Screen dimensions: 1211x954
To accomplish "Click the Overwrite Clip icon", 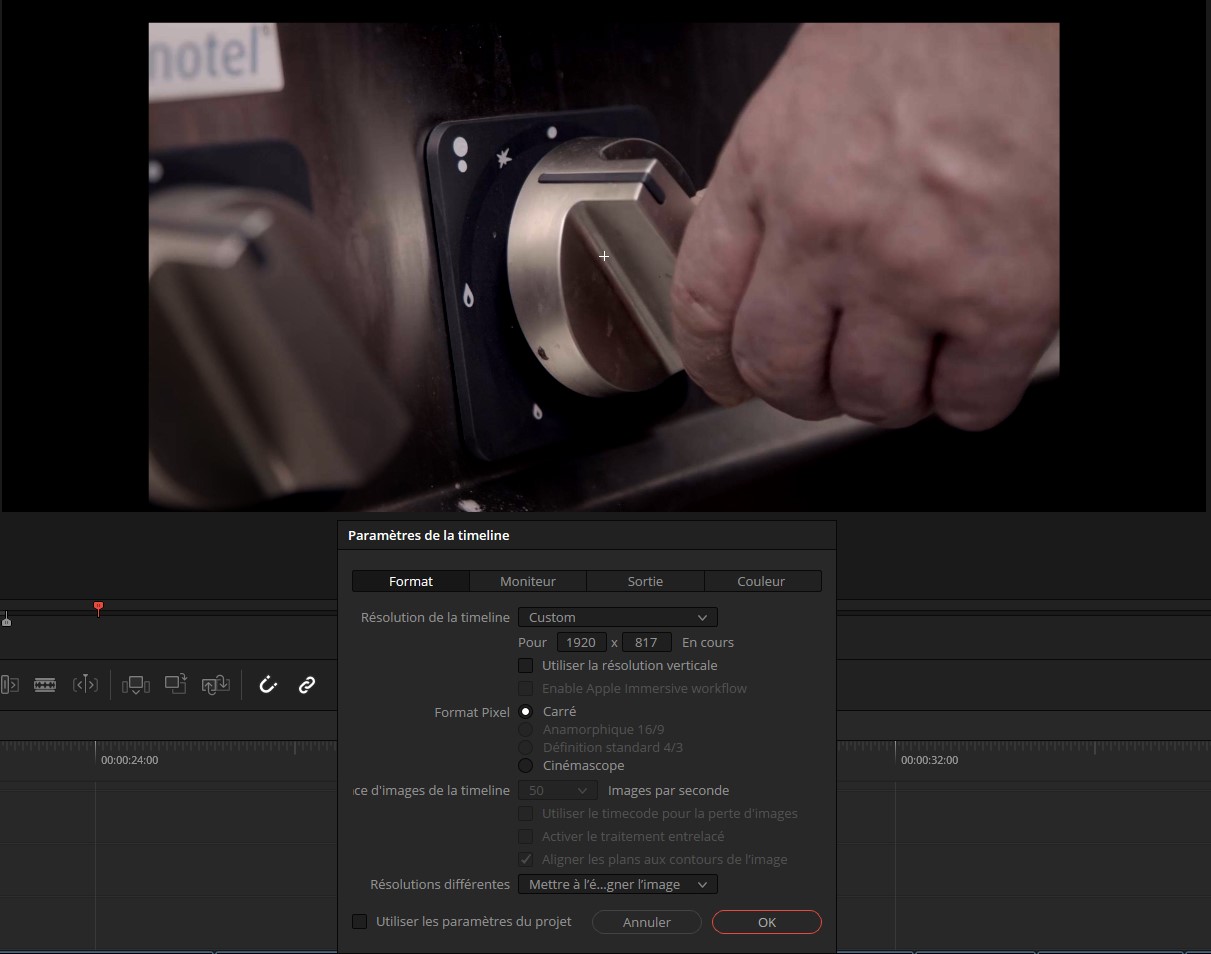I will pyautogui.click(x=176, y=685).
